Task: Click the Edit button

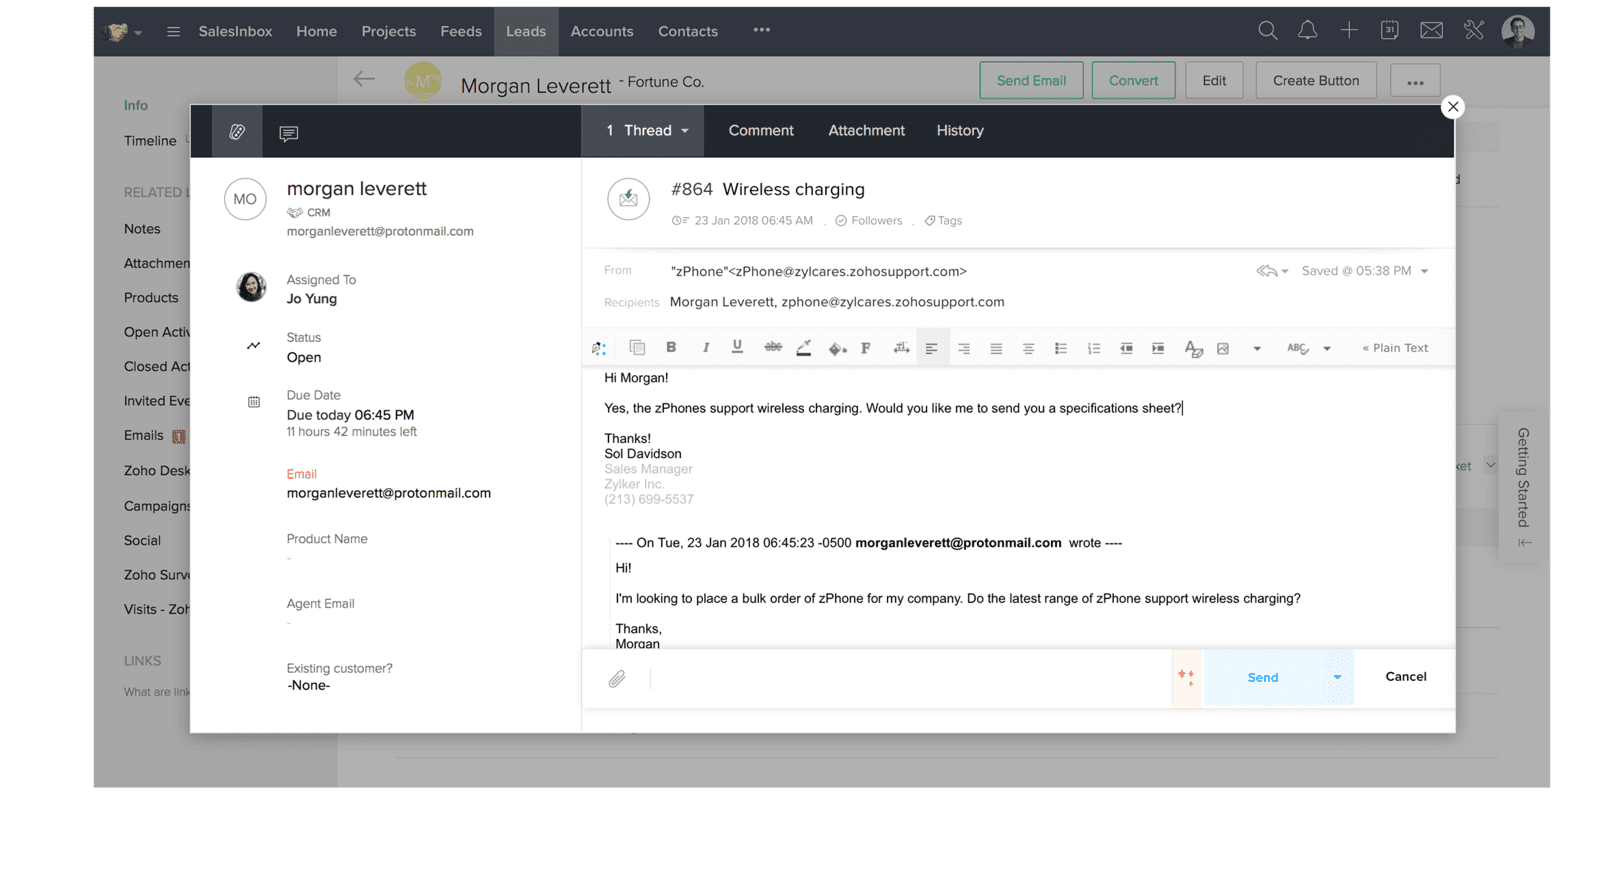Action: [1214, 80]
